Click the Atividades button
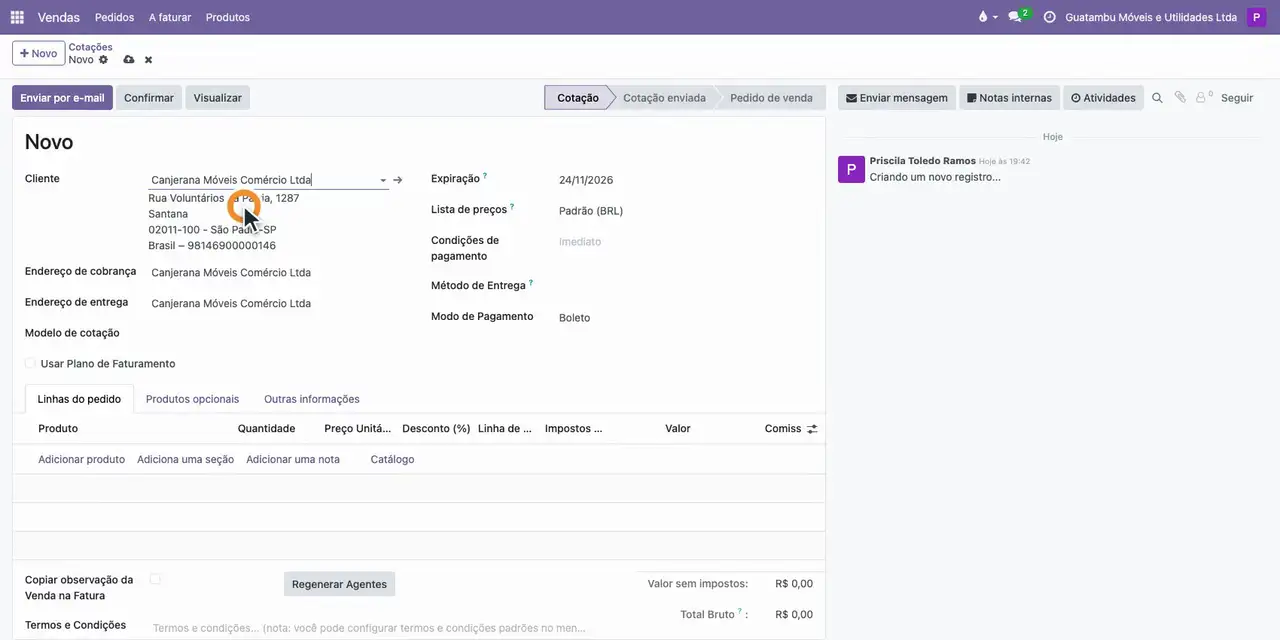The height and width of the screenshot is (640, 1280). pos(1103,98)
